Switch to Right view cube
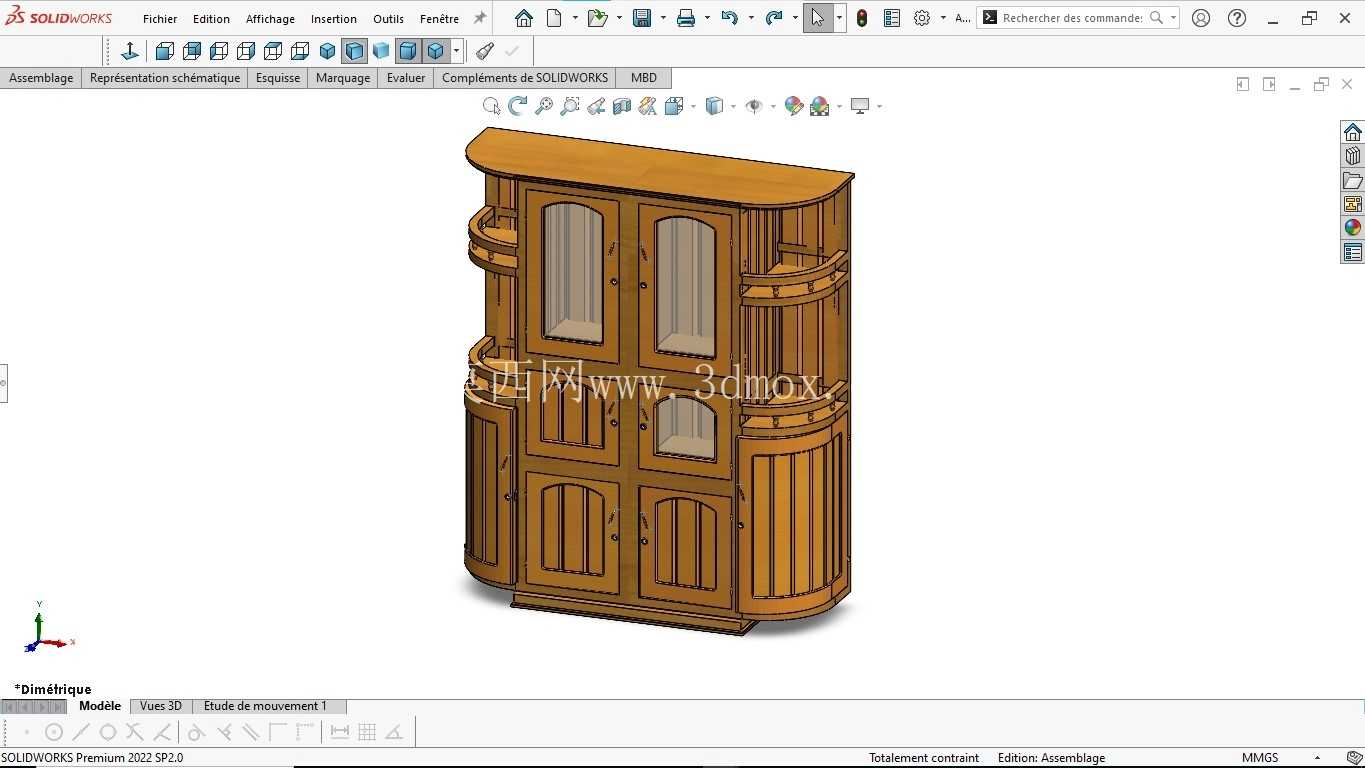 click(x=246, y=51)
